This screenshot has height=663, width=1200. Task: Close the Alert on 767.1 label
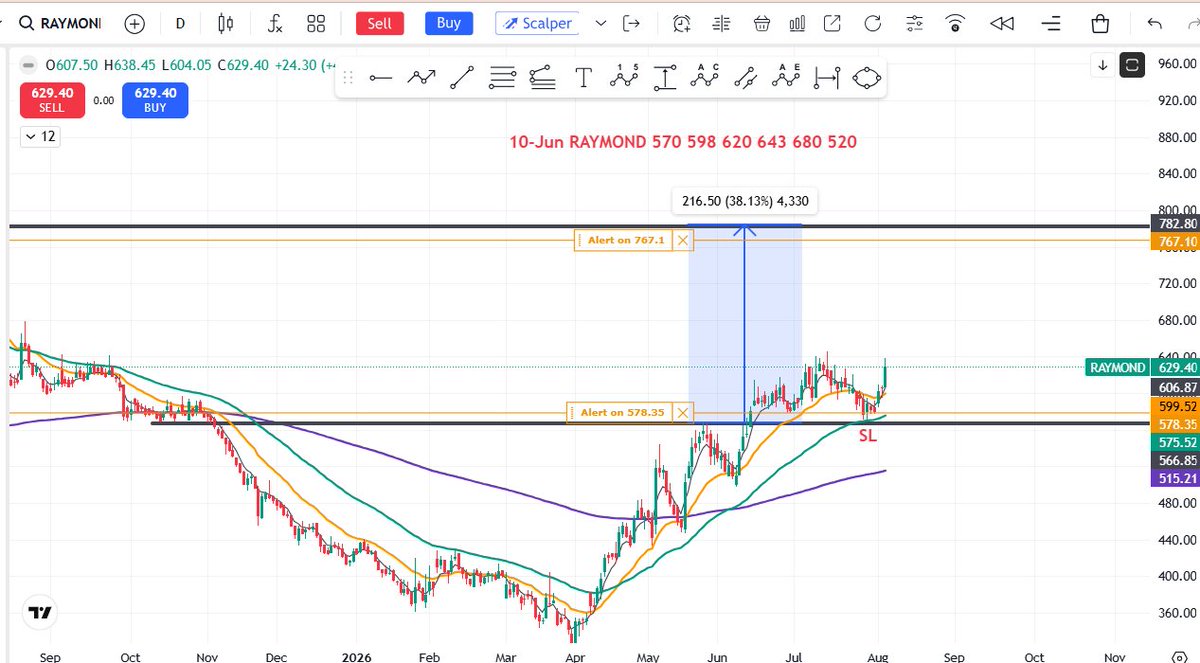(682, 240)
